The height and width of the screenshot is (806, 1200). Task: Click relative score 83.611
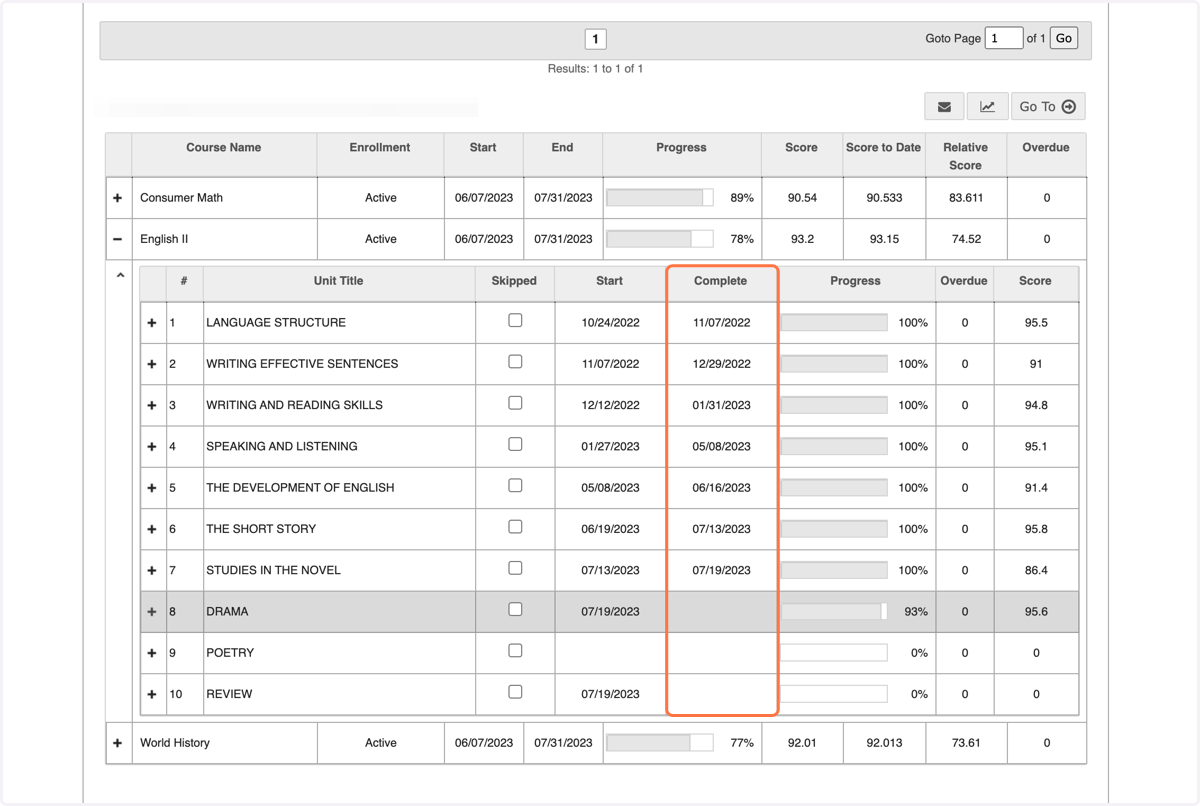[x=966, y=198]
